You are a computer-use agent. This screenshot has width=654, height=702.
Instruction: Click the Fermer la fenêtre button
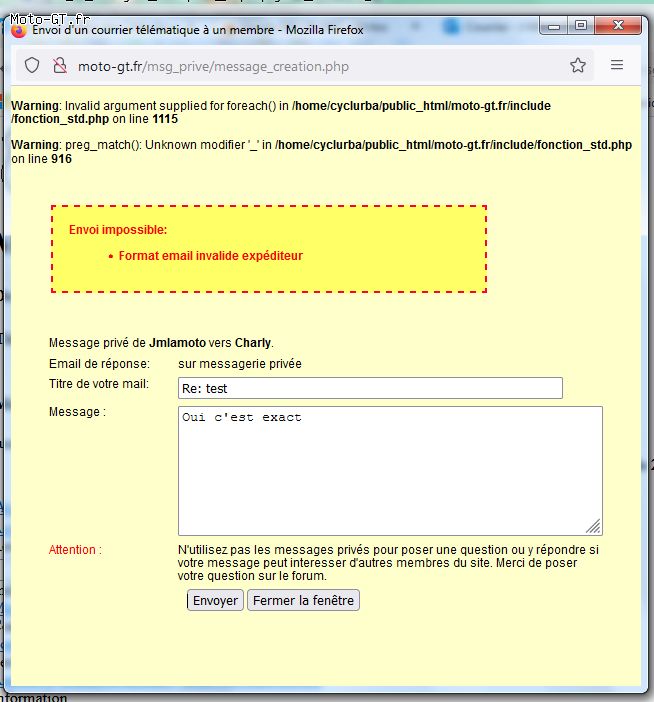coord(303,600)
